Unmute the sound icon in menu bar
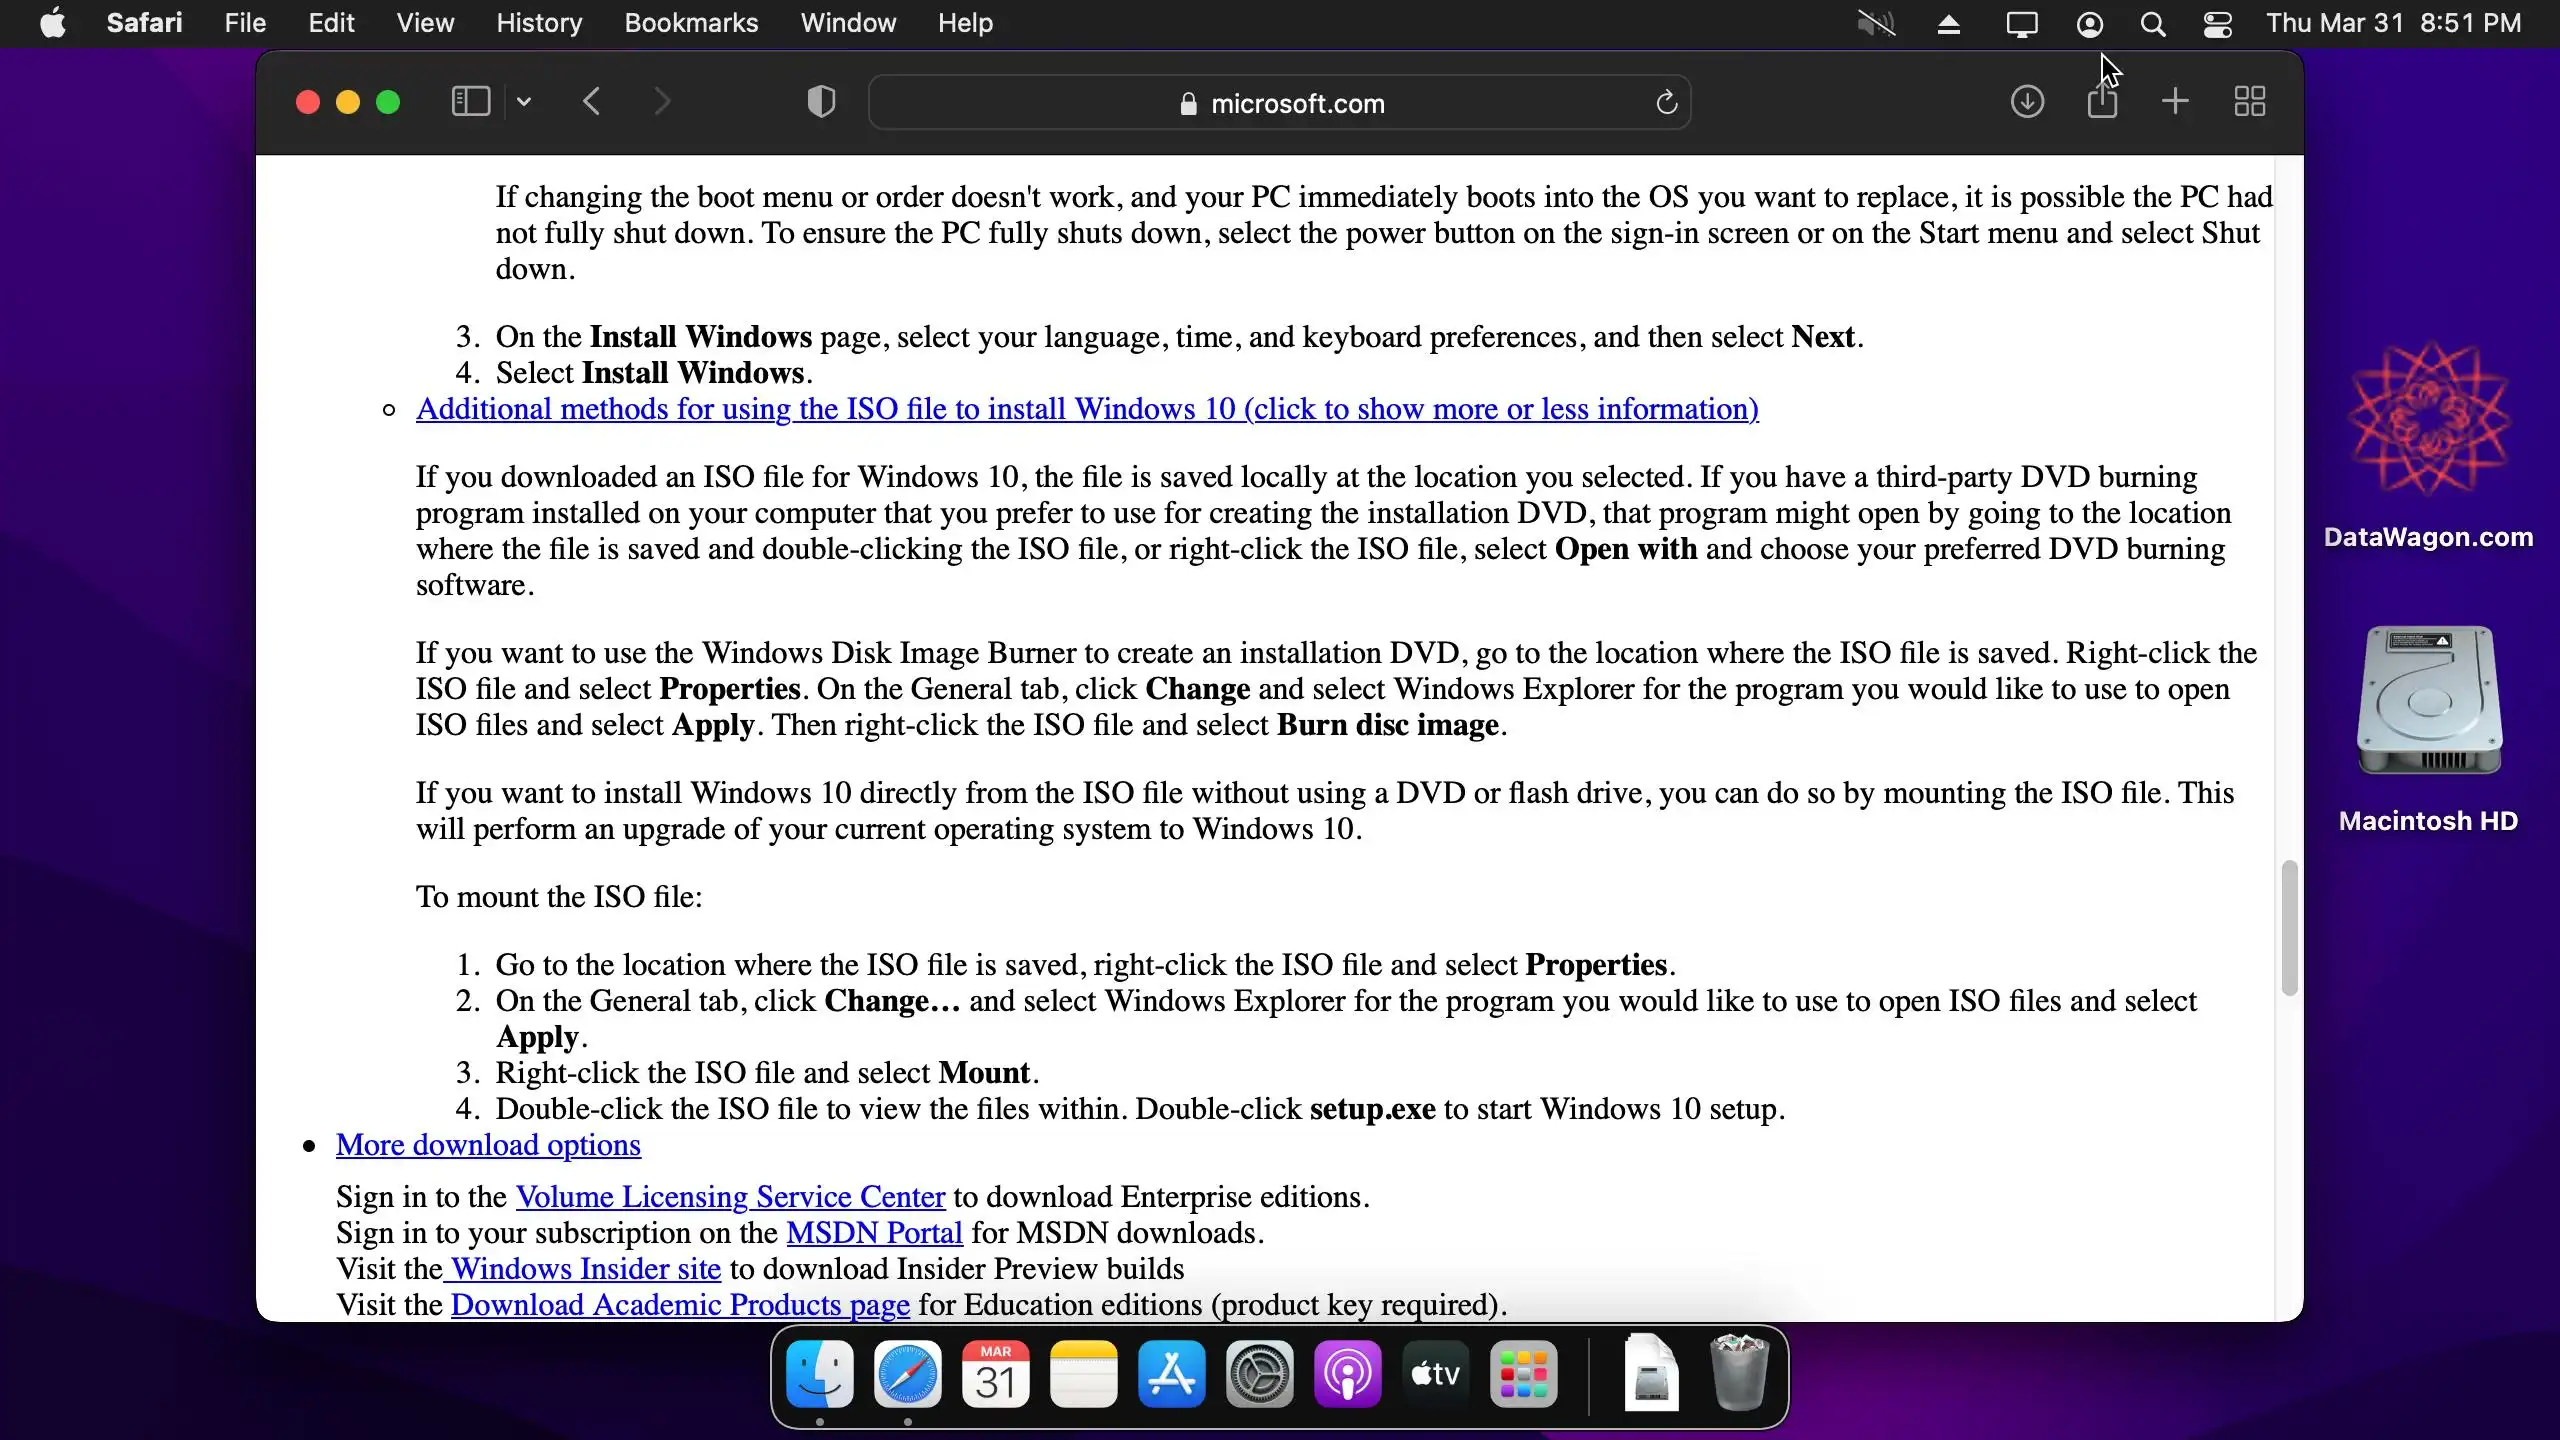The width and height of the screenshot is (2560, 1440). [1876, 24]
